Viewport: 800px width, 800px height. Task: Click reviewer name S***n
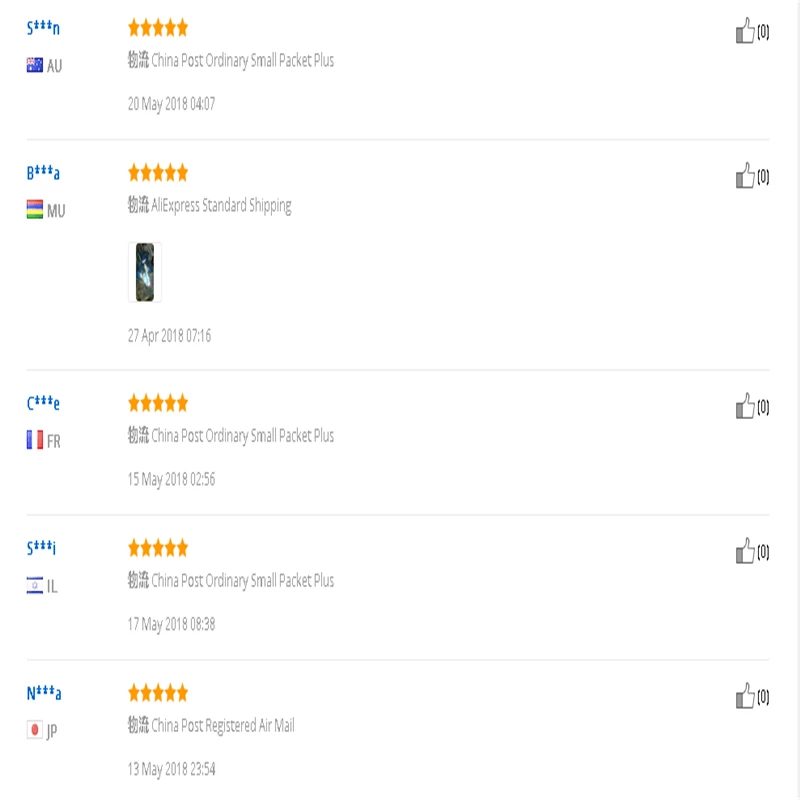(43, 28)
